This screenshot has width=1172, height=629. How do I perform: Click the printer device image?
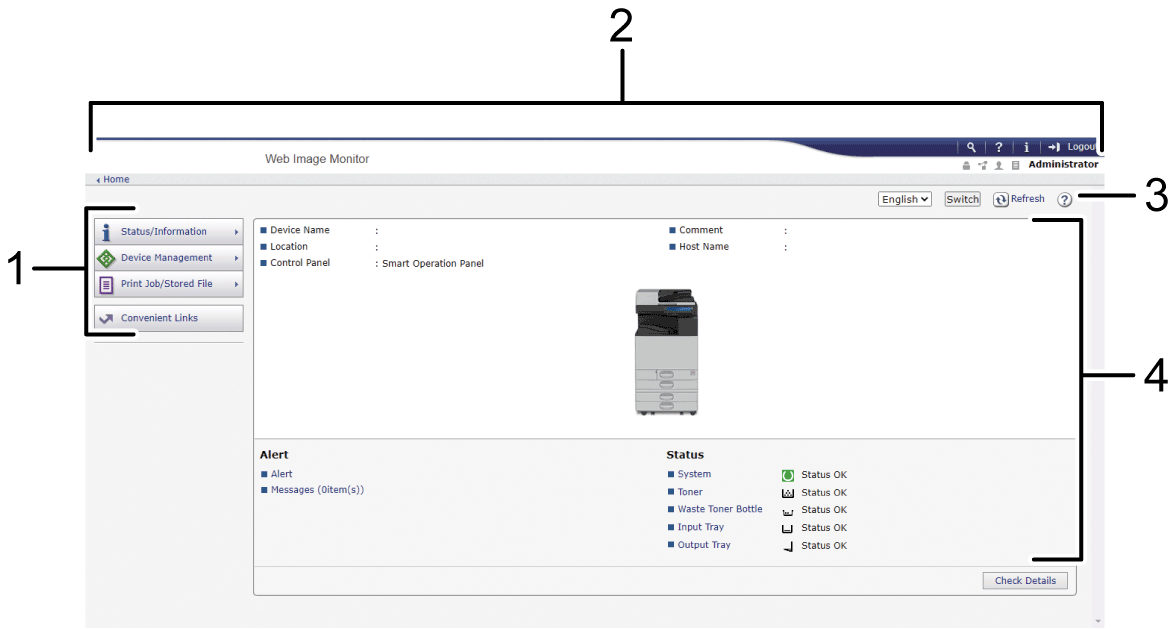666,352
